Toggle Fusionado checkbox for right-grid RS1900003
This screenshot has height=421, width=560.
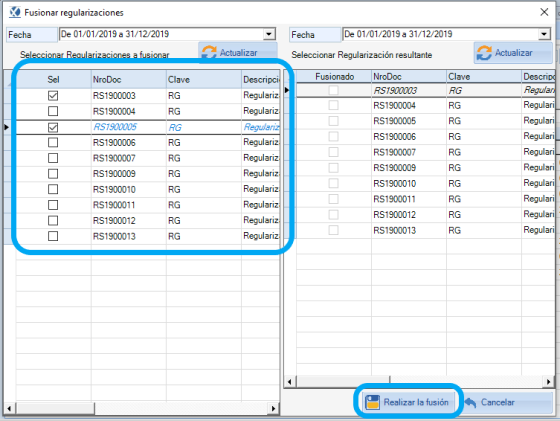click(x=334, y=90)
